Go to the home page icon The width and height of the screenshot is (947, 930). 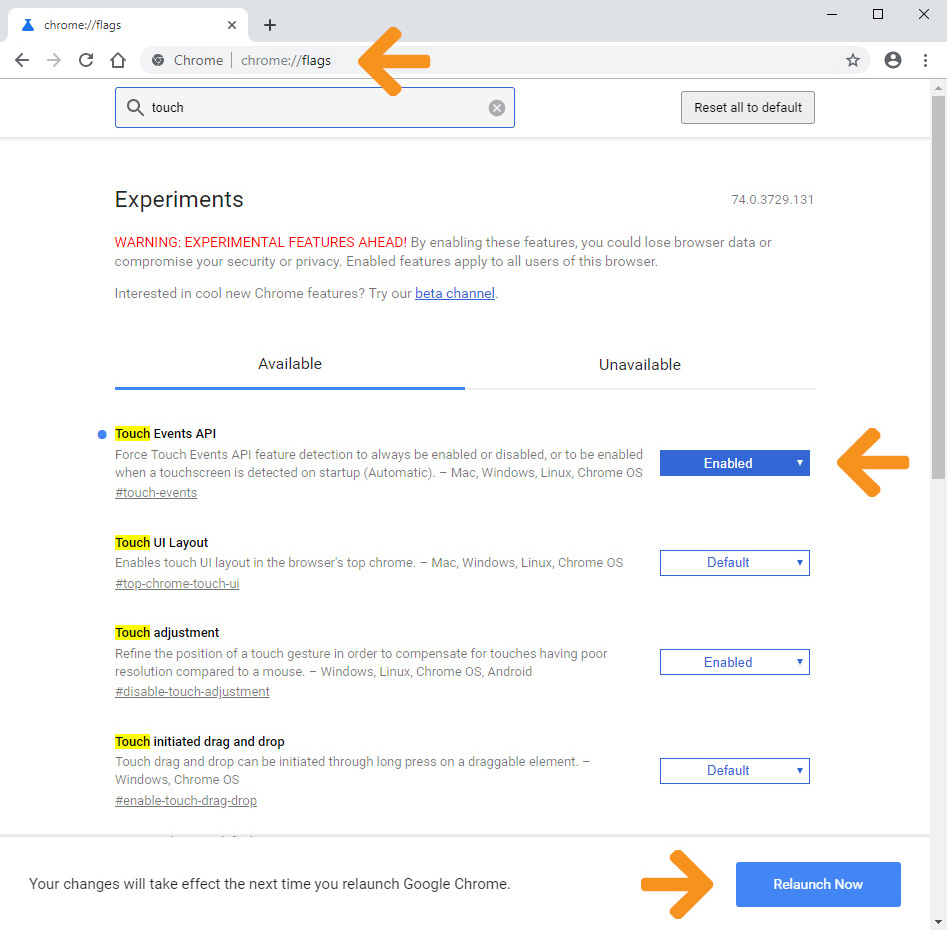118,60
